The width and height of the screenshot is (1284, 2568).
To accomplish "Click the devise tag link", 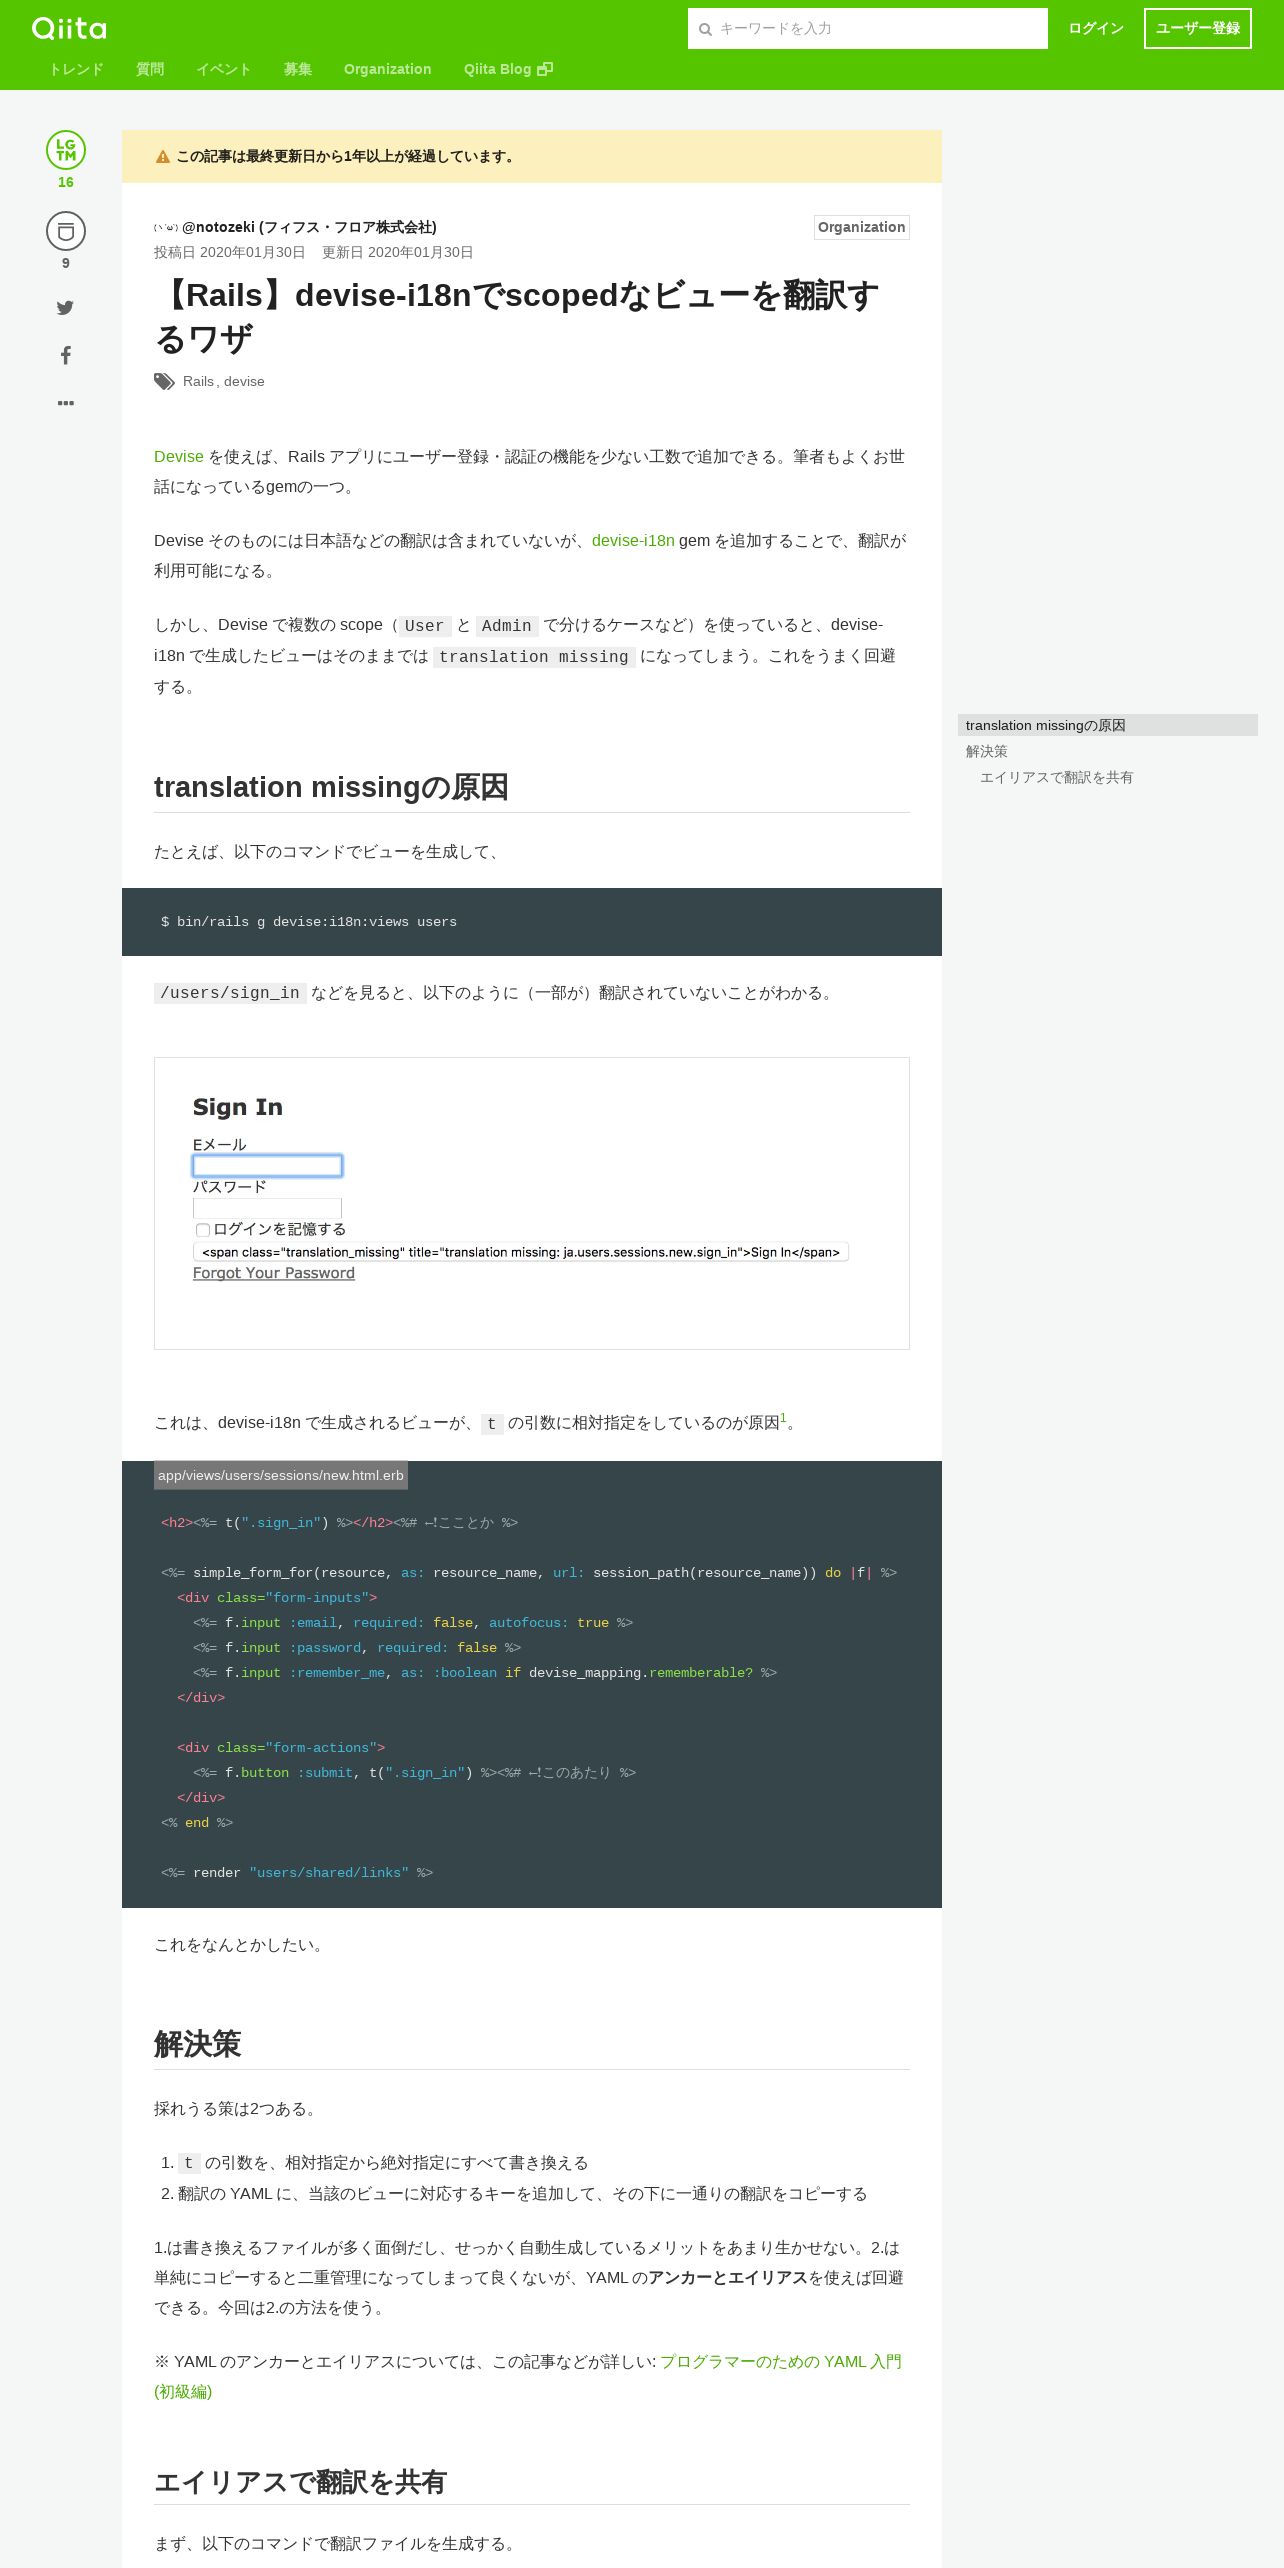I will point(244,381).
